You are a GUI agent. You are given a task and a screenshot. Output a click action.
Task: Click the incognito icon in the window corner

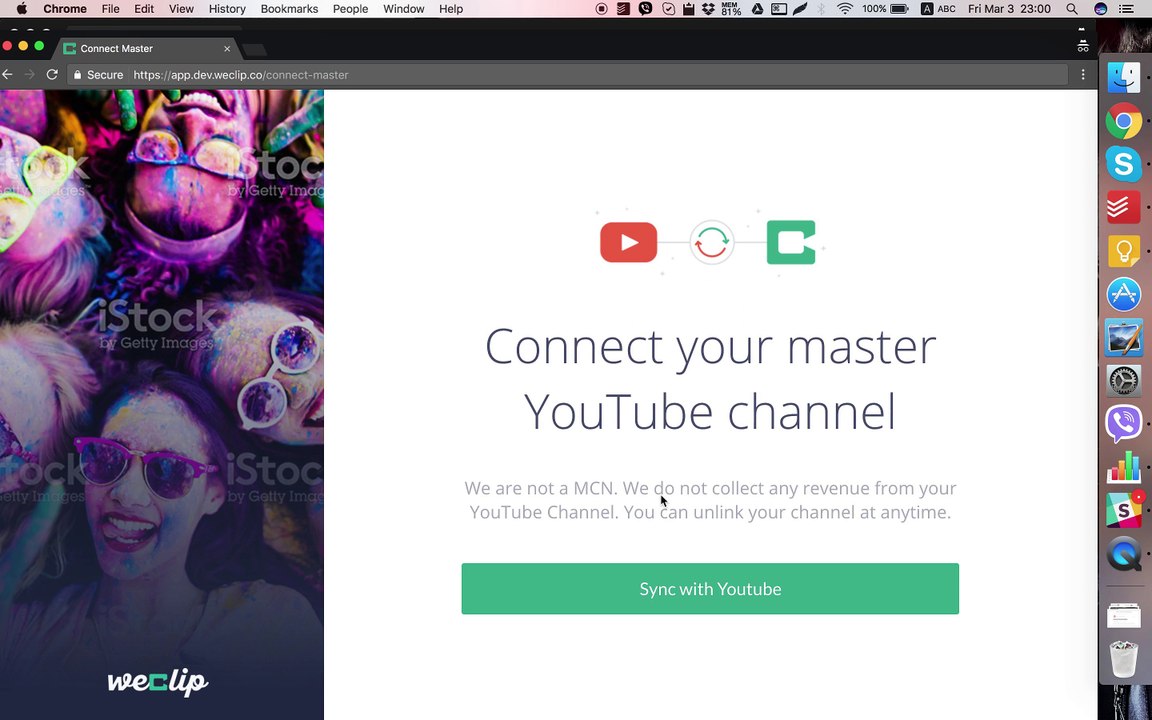(1083, 47)
